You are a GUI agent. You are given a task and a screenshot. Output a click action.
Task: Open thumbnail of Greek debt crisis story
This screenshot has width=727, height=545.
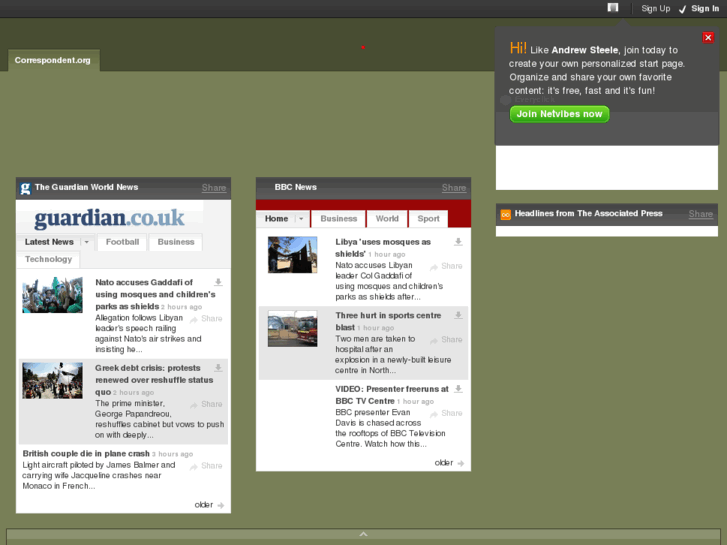[x=52, y=381]
